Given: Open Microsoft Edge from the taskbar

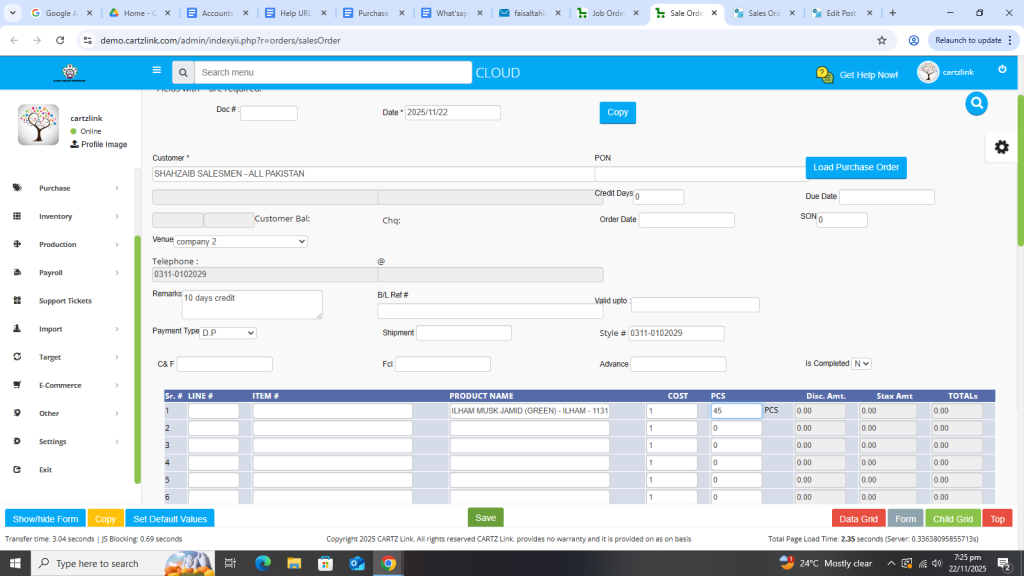Looking at the screenshot, I should [263, 563].
